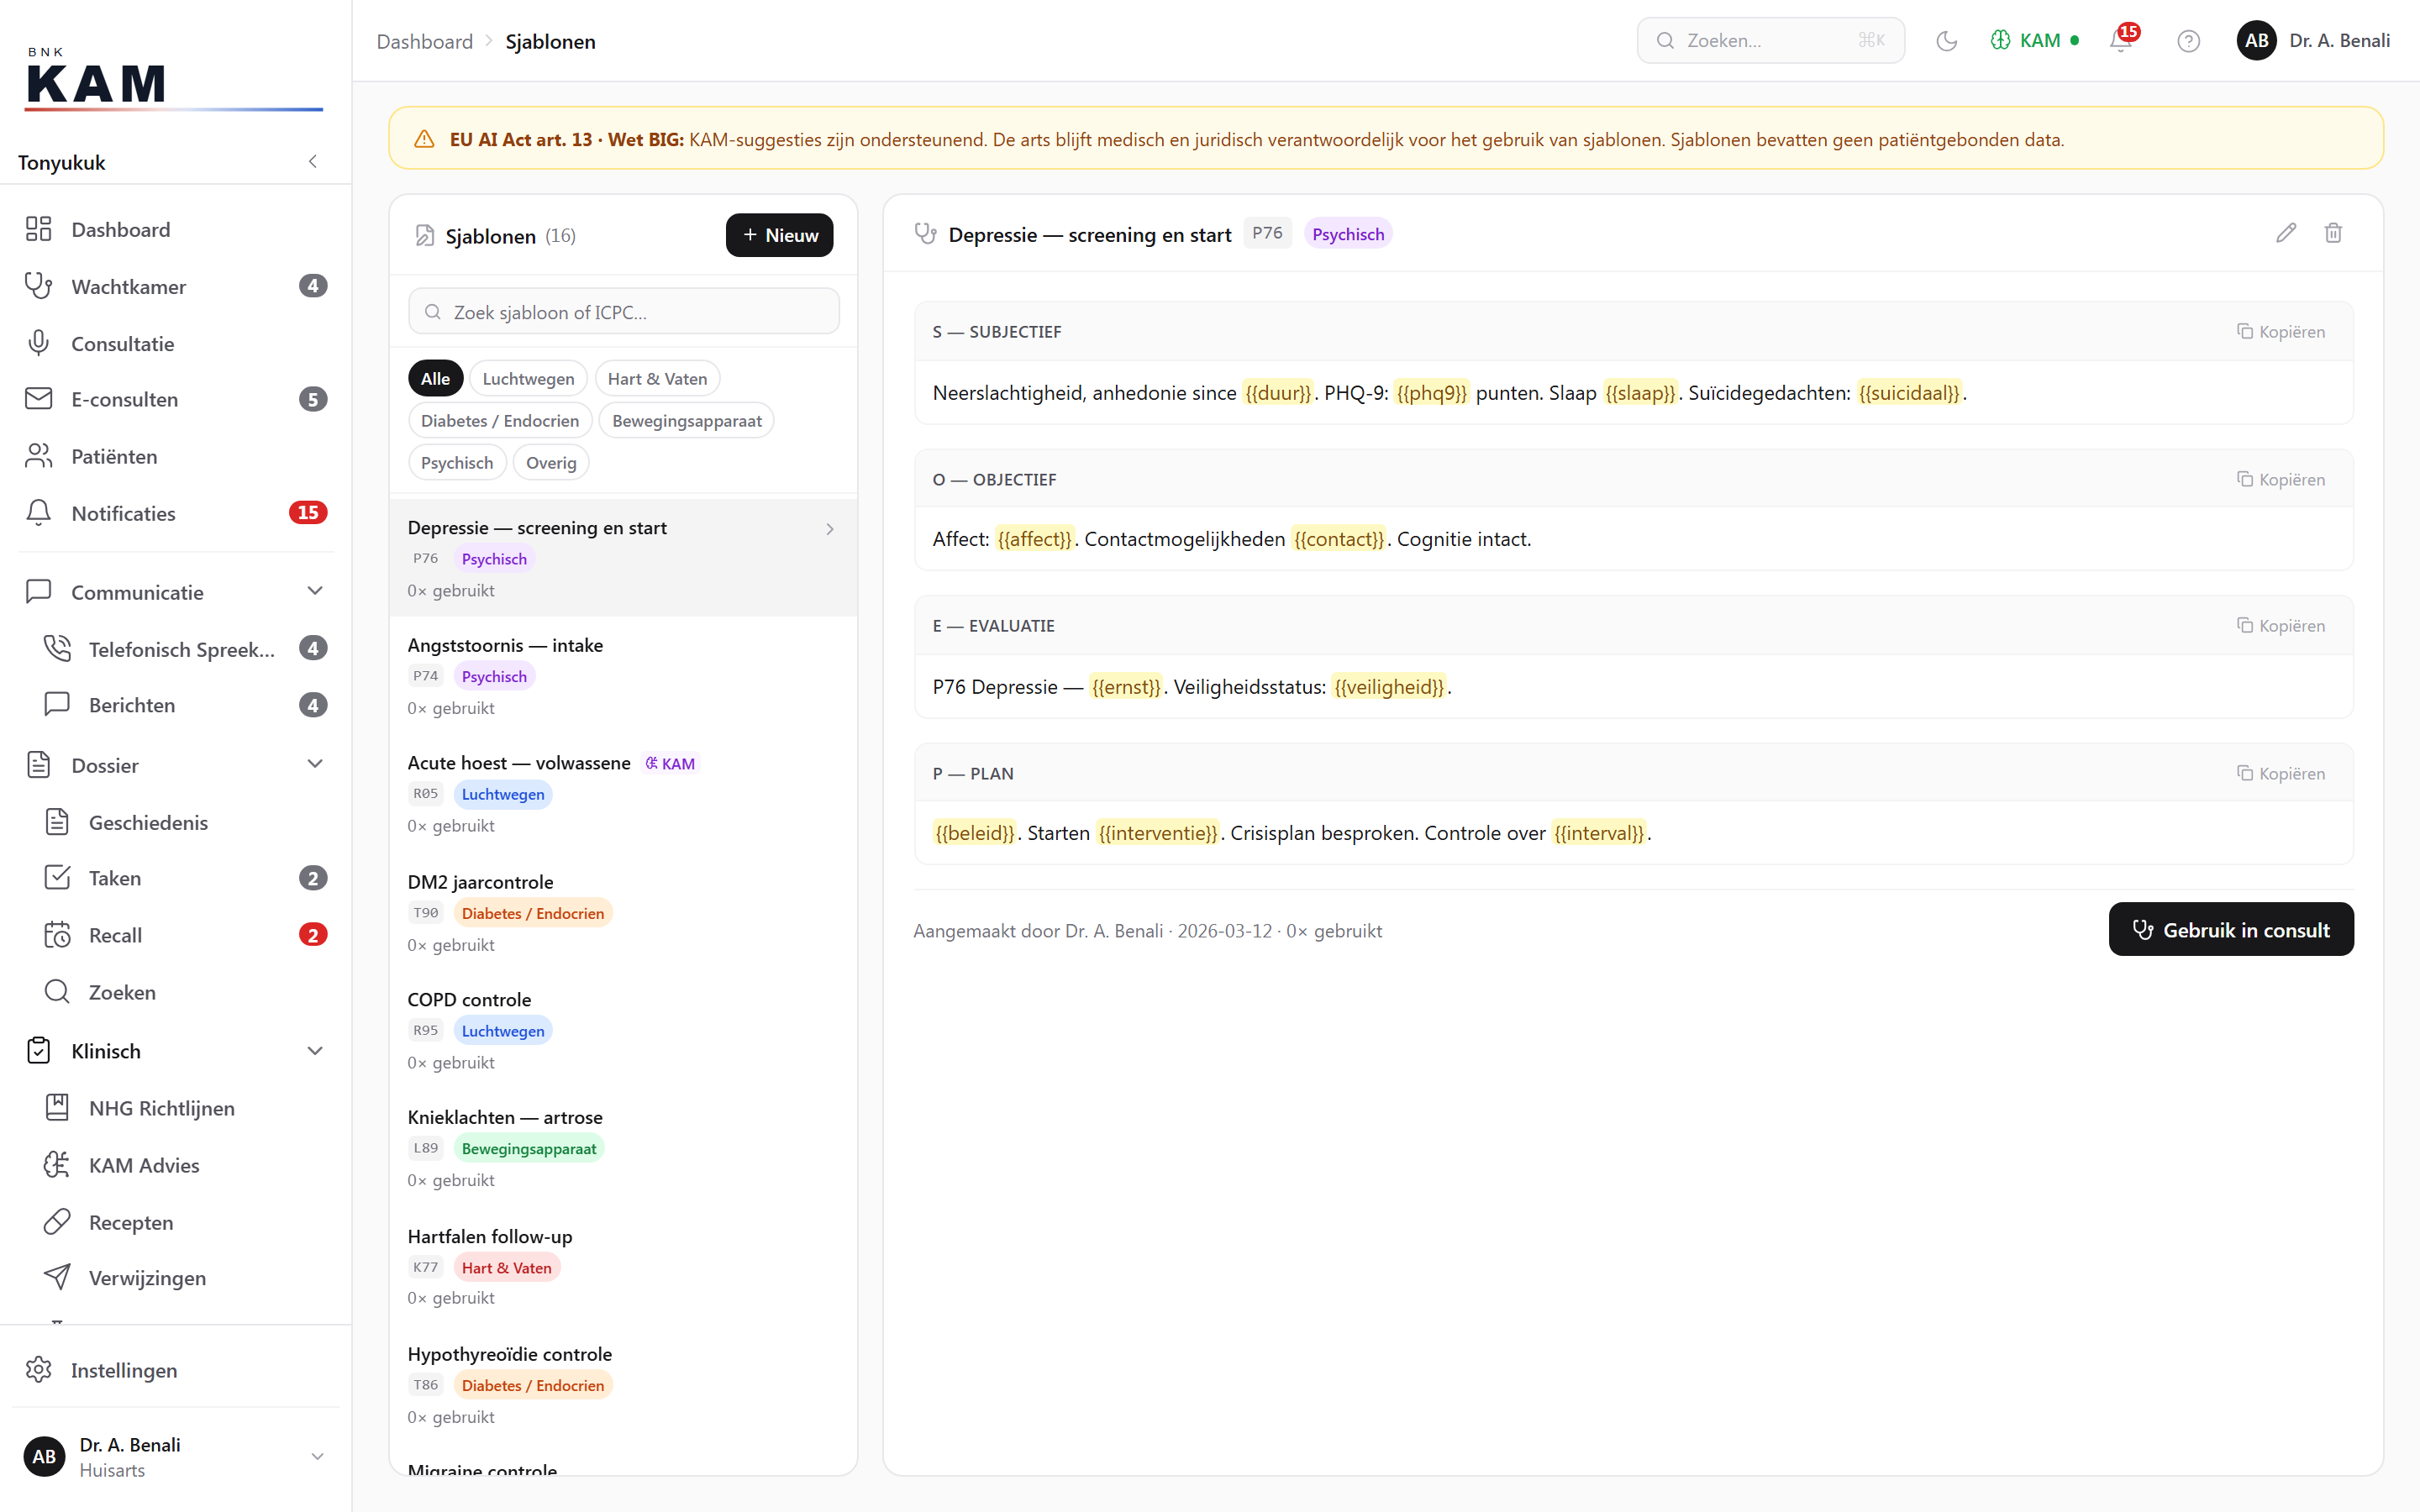Click the global Zoeken search box
Screen dimensions: 2420x1512
1770,41
